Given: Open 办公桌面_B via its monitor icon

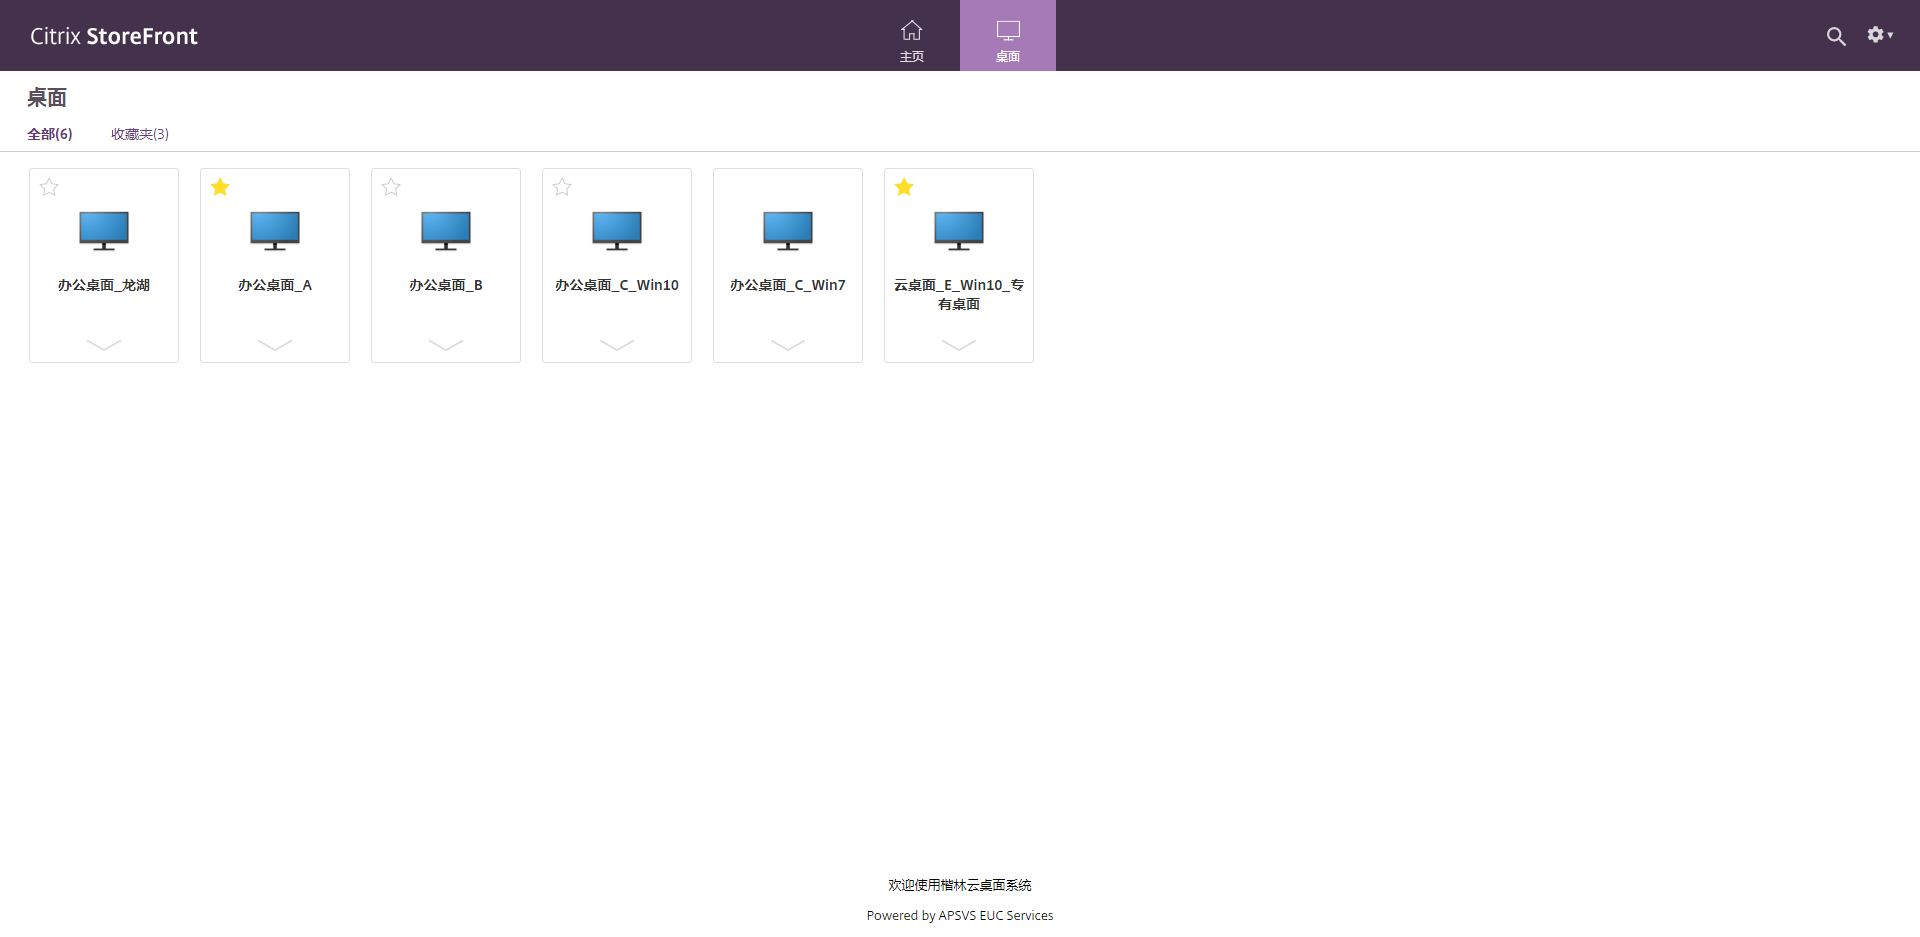Looking at the screenshot, I should tap(445, 230).
